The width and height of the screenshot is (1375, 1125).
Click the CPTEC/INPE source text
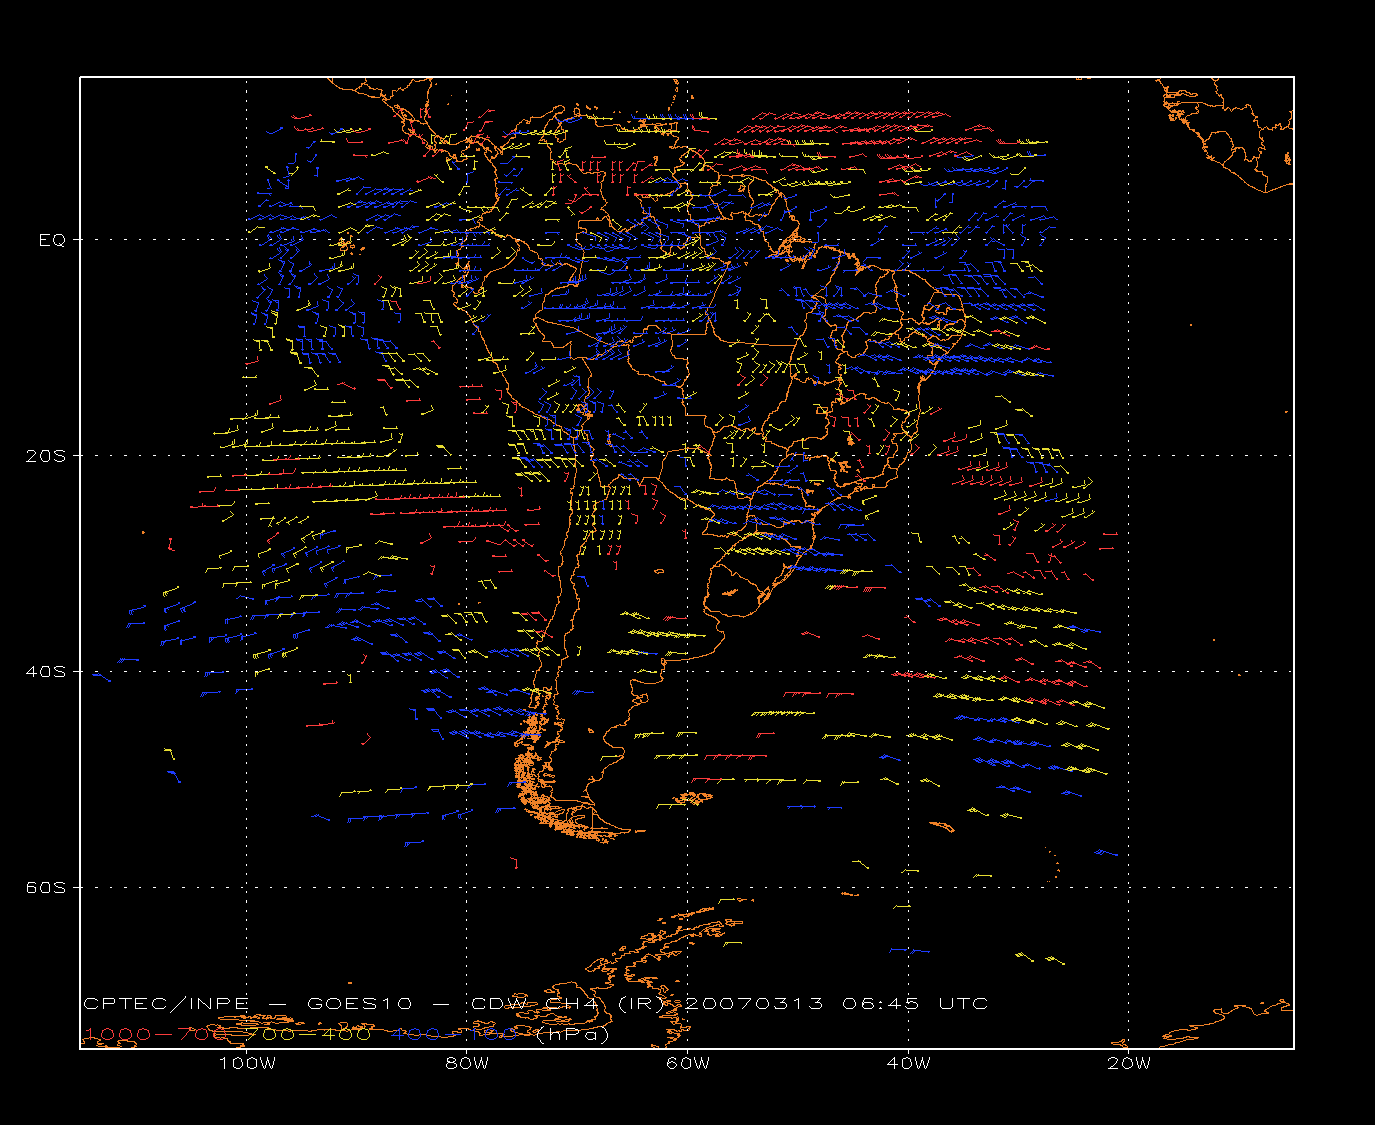(x=166, y=1004)
